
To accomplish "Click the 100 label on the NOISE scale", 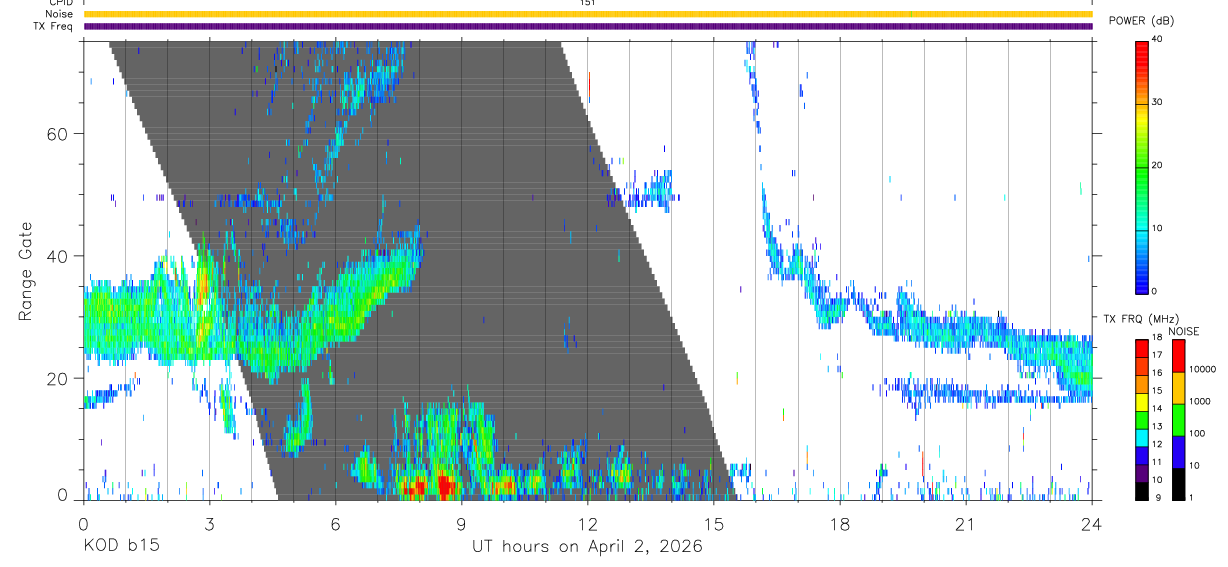I will point(1199,433).
